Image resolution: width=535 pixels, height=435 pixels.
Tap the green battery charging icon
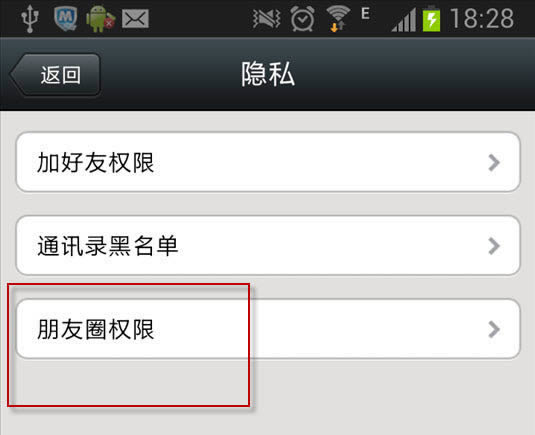tap(431, 19)
